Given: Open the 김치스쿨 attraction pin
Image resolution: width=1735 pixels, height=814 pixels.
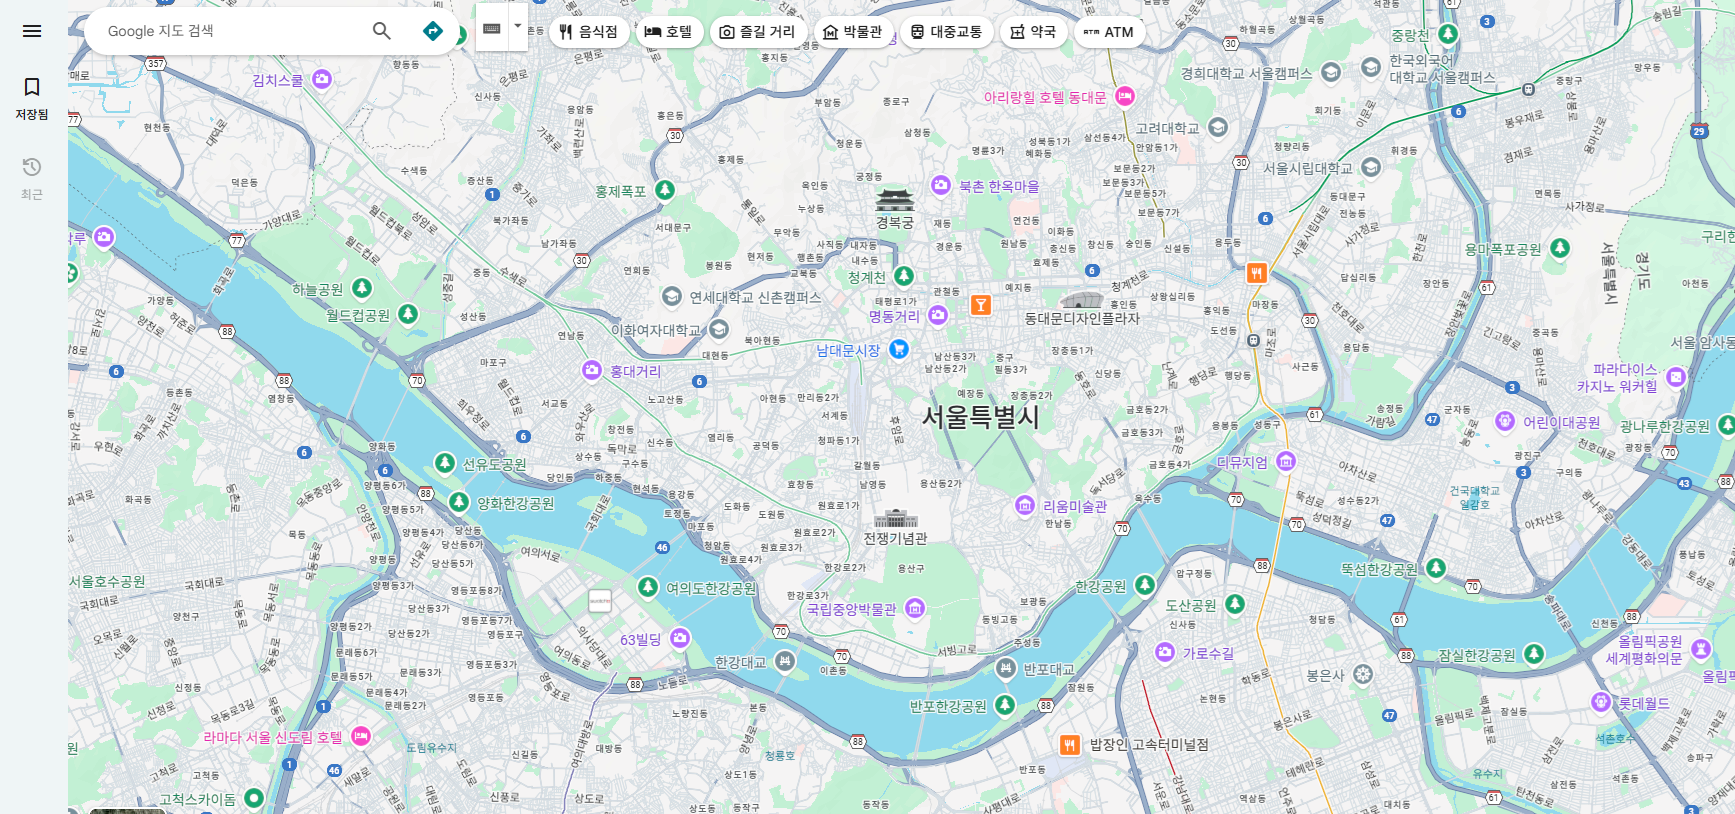Looking at the screenshot, I should (322, 79).
